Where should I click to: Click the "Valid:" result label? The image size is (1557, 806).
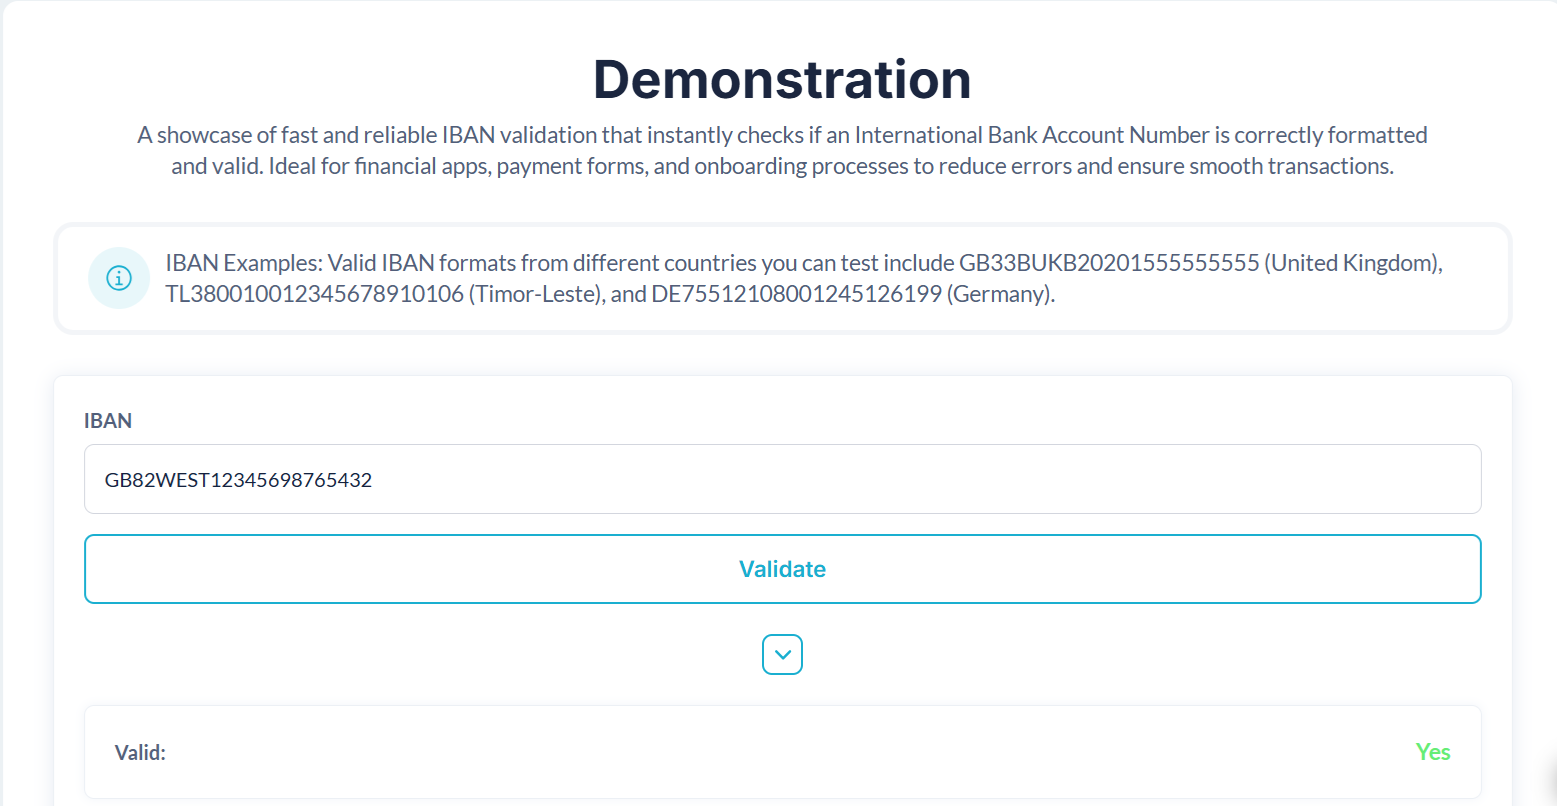coord(140,753)
